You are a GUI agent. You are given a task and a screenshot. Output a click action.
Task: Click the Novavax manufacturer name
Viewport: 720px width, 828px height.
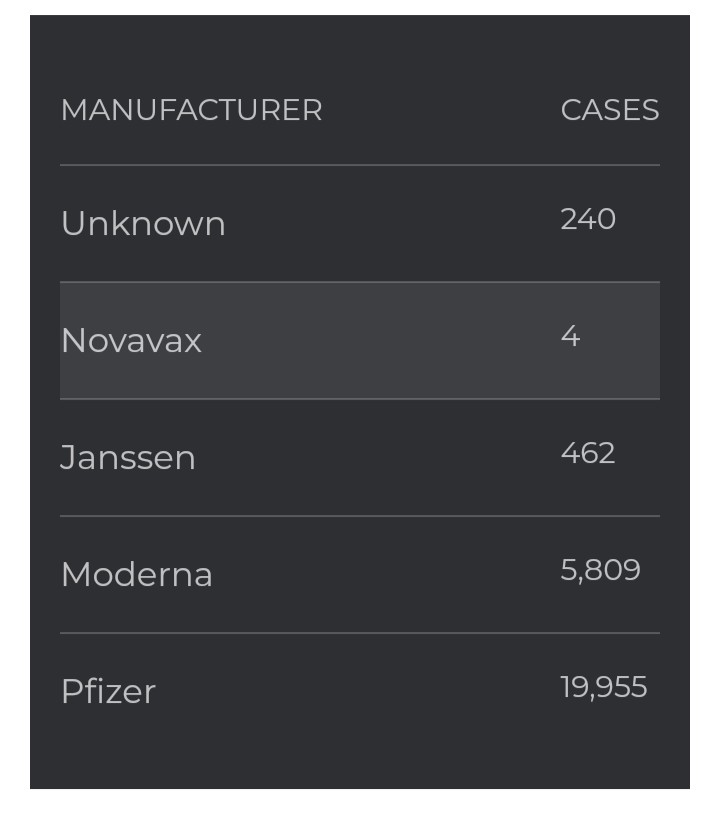coord(131,341)
